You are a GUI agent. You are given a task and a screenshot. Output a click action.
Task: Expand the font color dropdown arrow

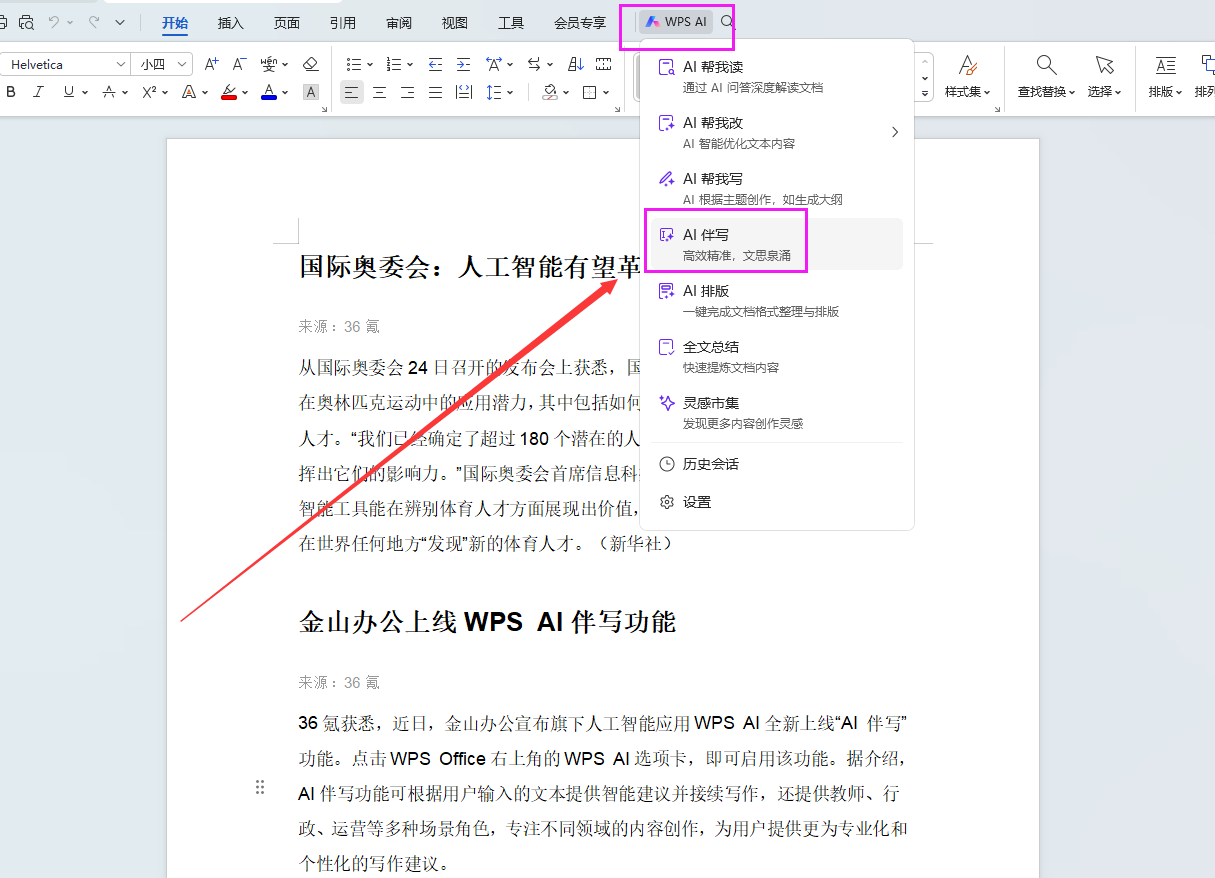tap(285, 93)
